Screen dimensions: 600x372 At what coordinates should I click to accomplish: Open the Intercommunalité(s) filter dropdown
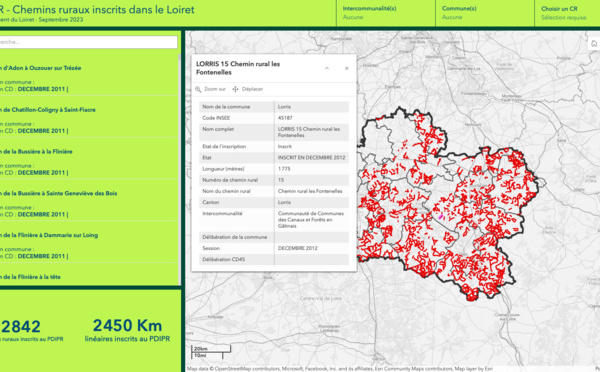(x=386, y=13)
